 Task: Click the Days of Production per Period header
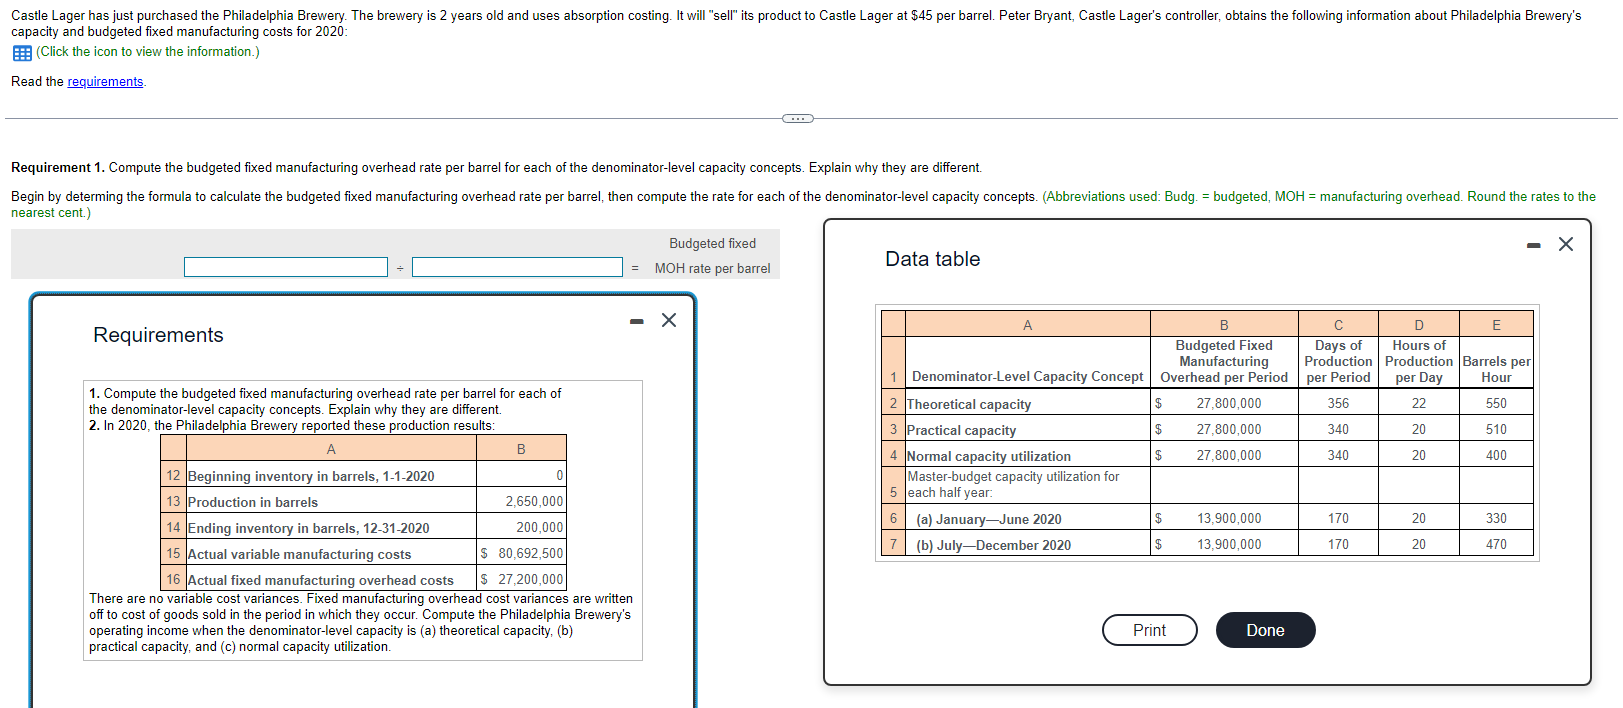1338,362
